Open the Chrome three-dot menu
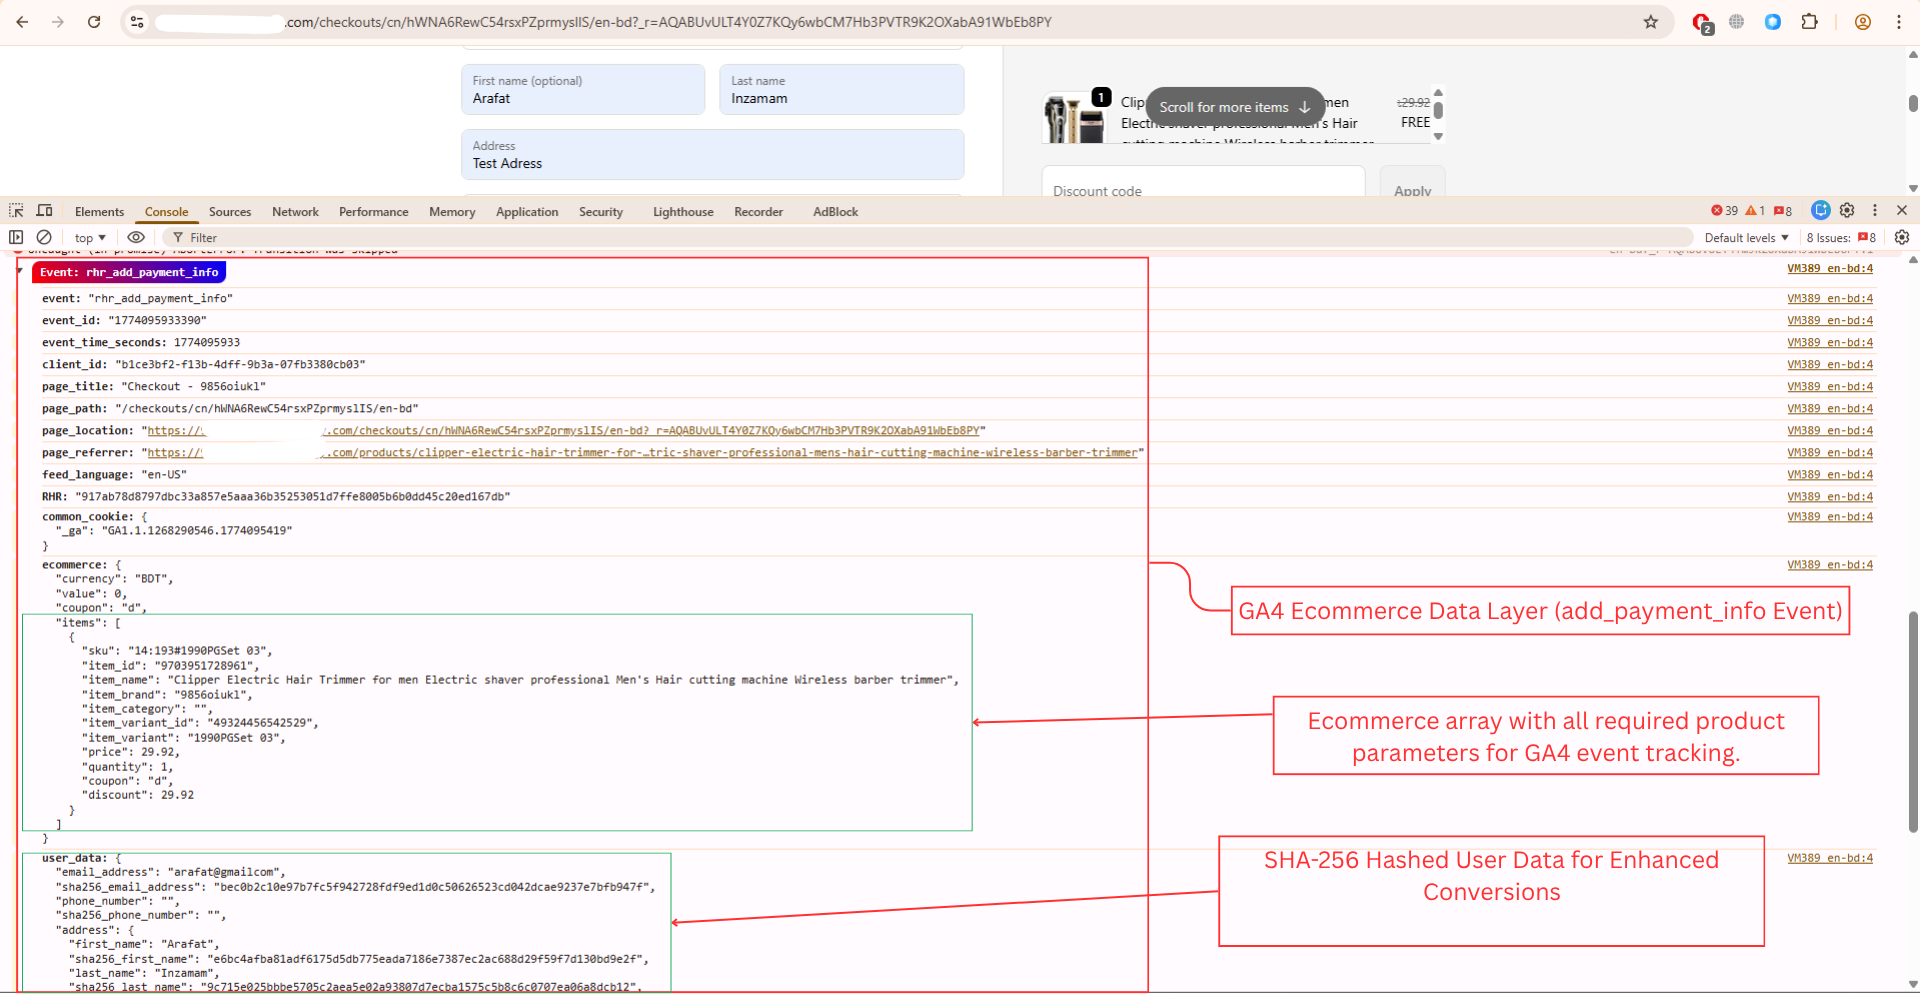 pyautogui.click(x=1899, y=22)
